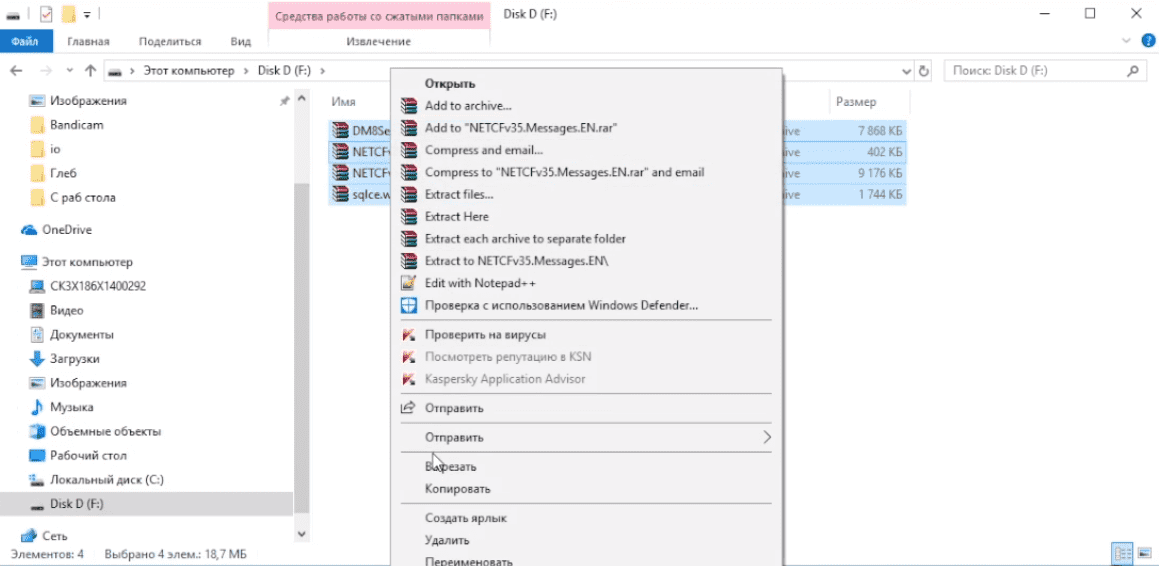1159x566 pixels.
Task: Choose Удалить from context menu
Action: [446, 540]
